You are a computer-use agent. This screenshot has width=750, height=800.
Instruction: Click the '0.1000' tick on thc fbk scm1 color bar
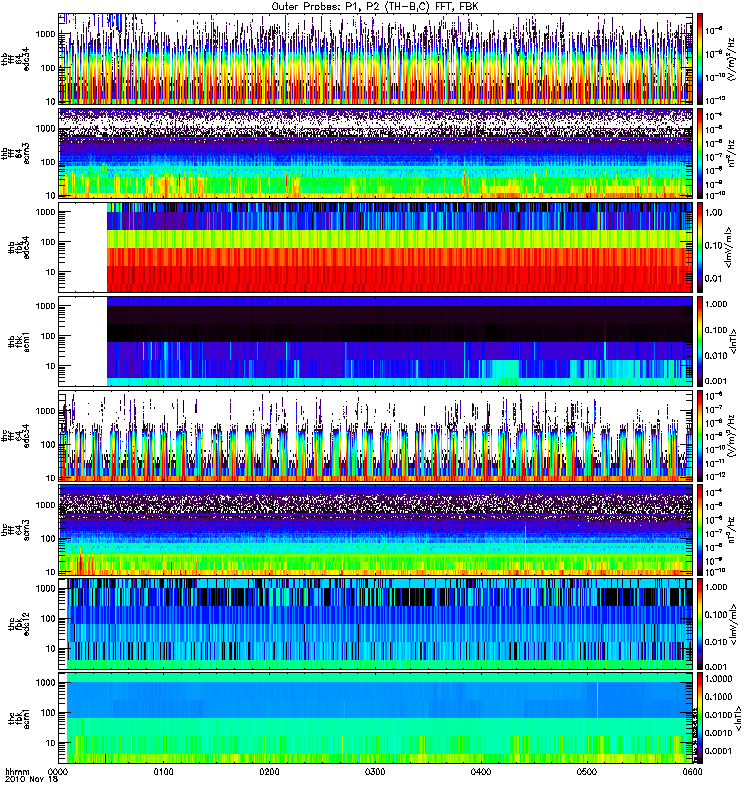point(718,696)
